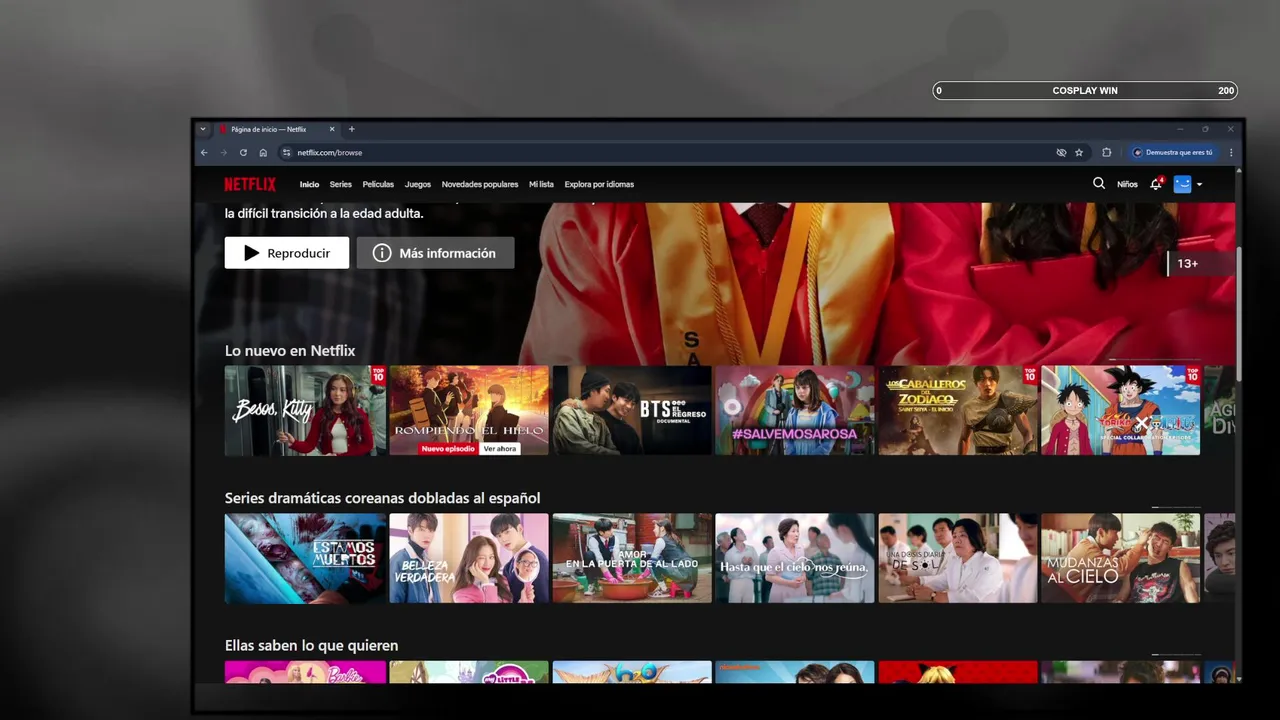
Task: Open the Netflix search magnifier
Action: pos(1099,183)
